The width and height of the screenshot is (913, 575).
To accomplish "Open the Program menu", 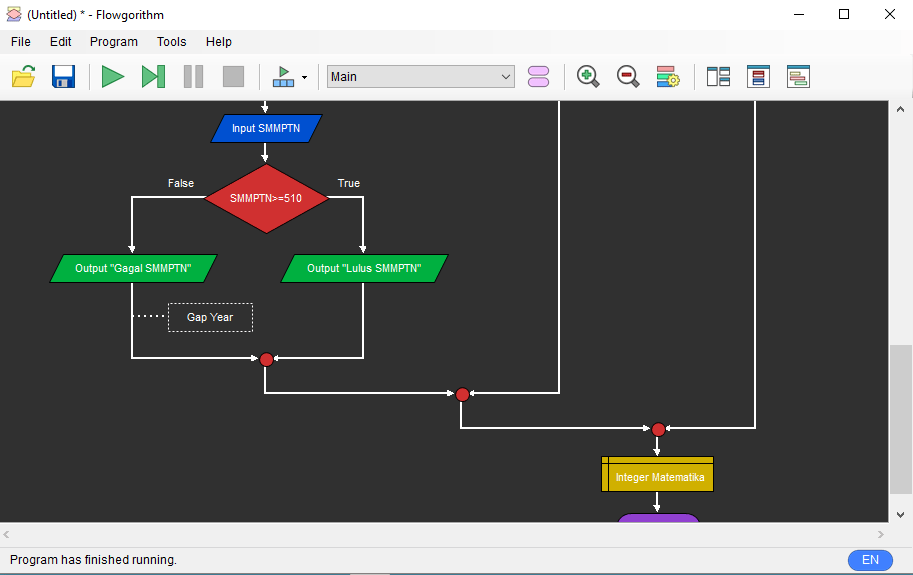I will (114, 42).
